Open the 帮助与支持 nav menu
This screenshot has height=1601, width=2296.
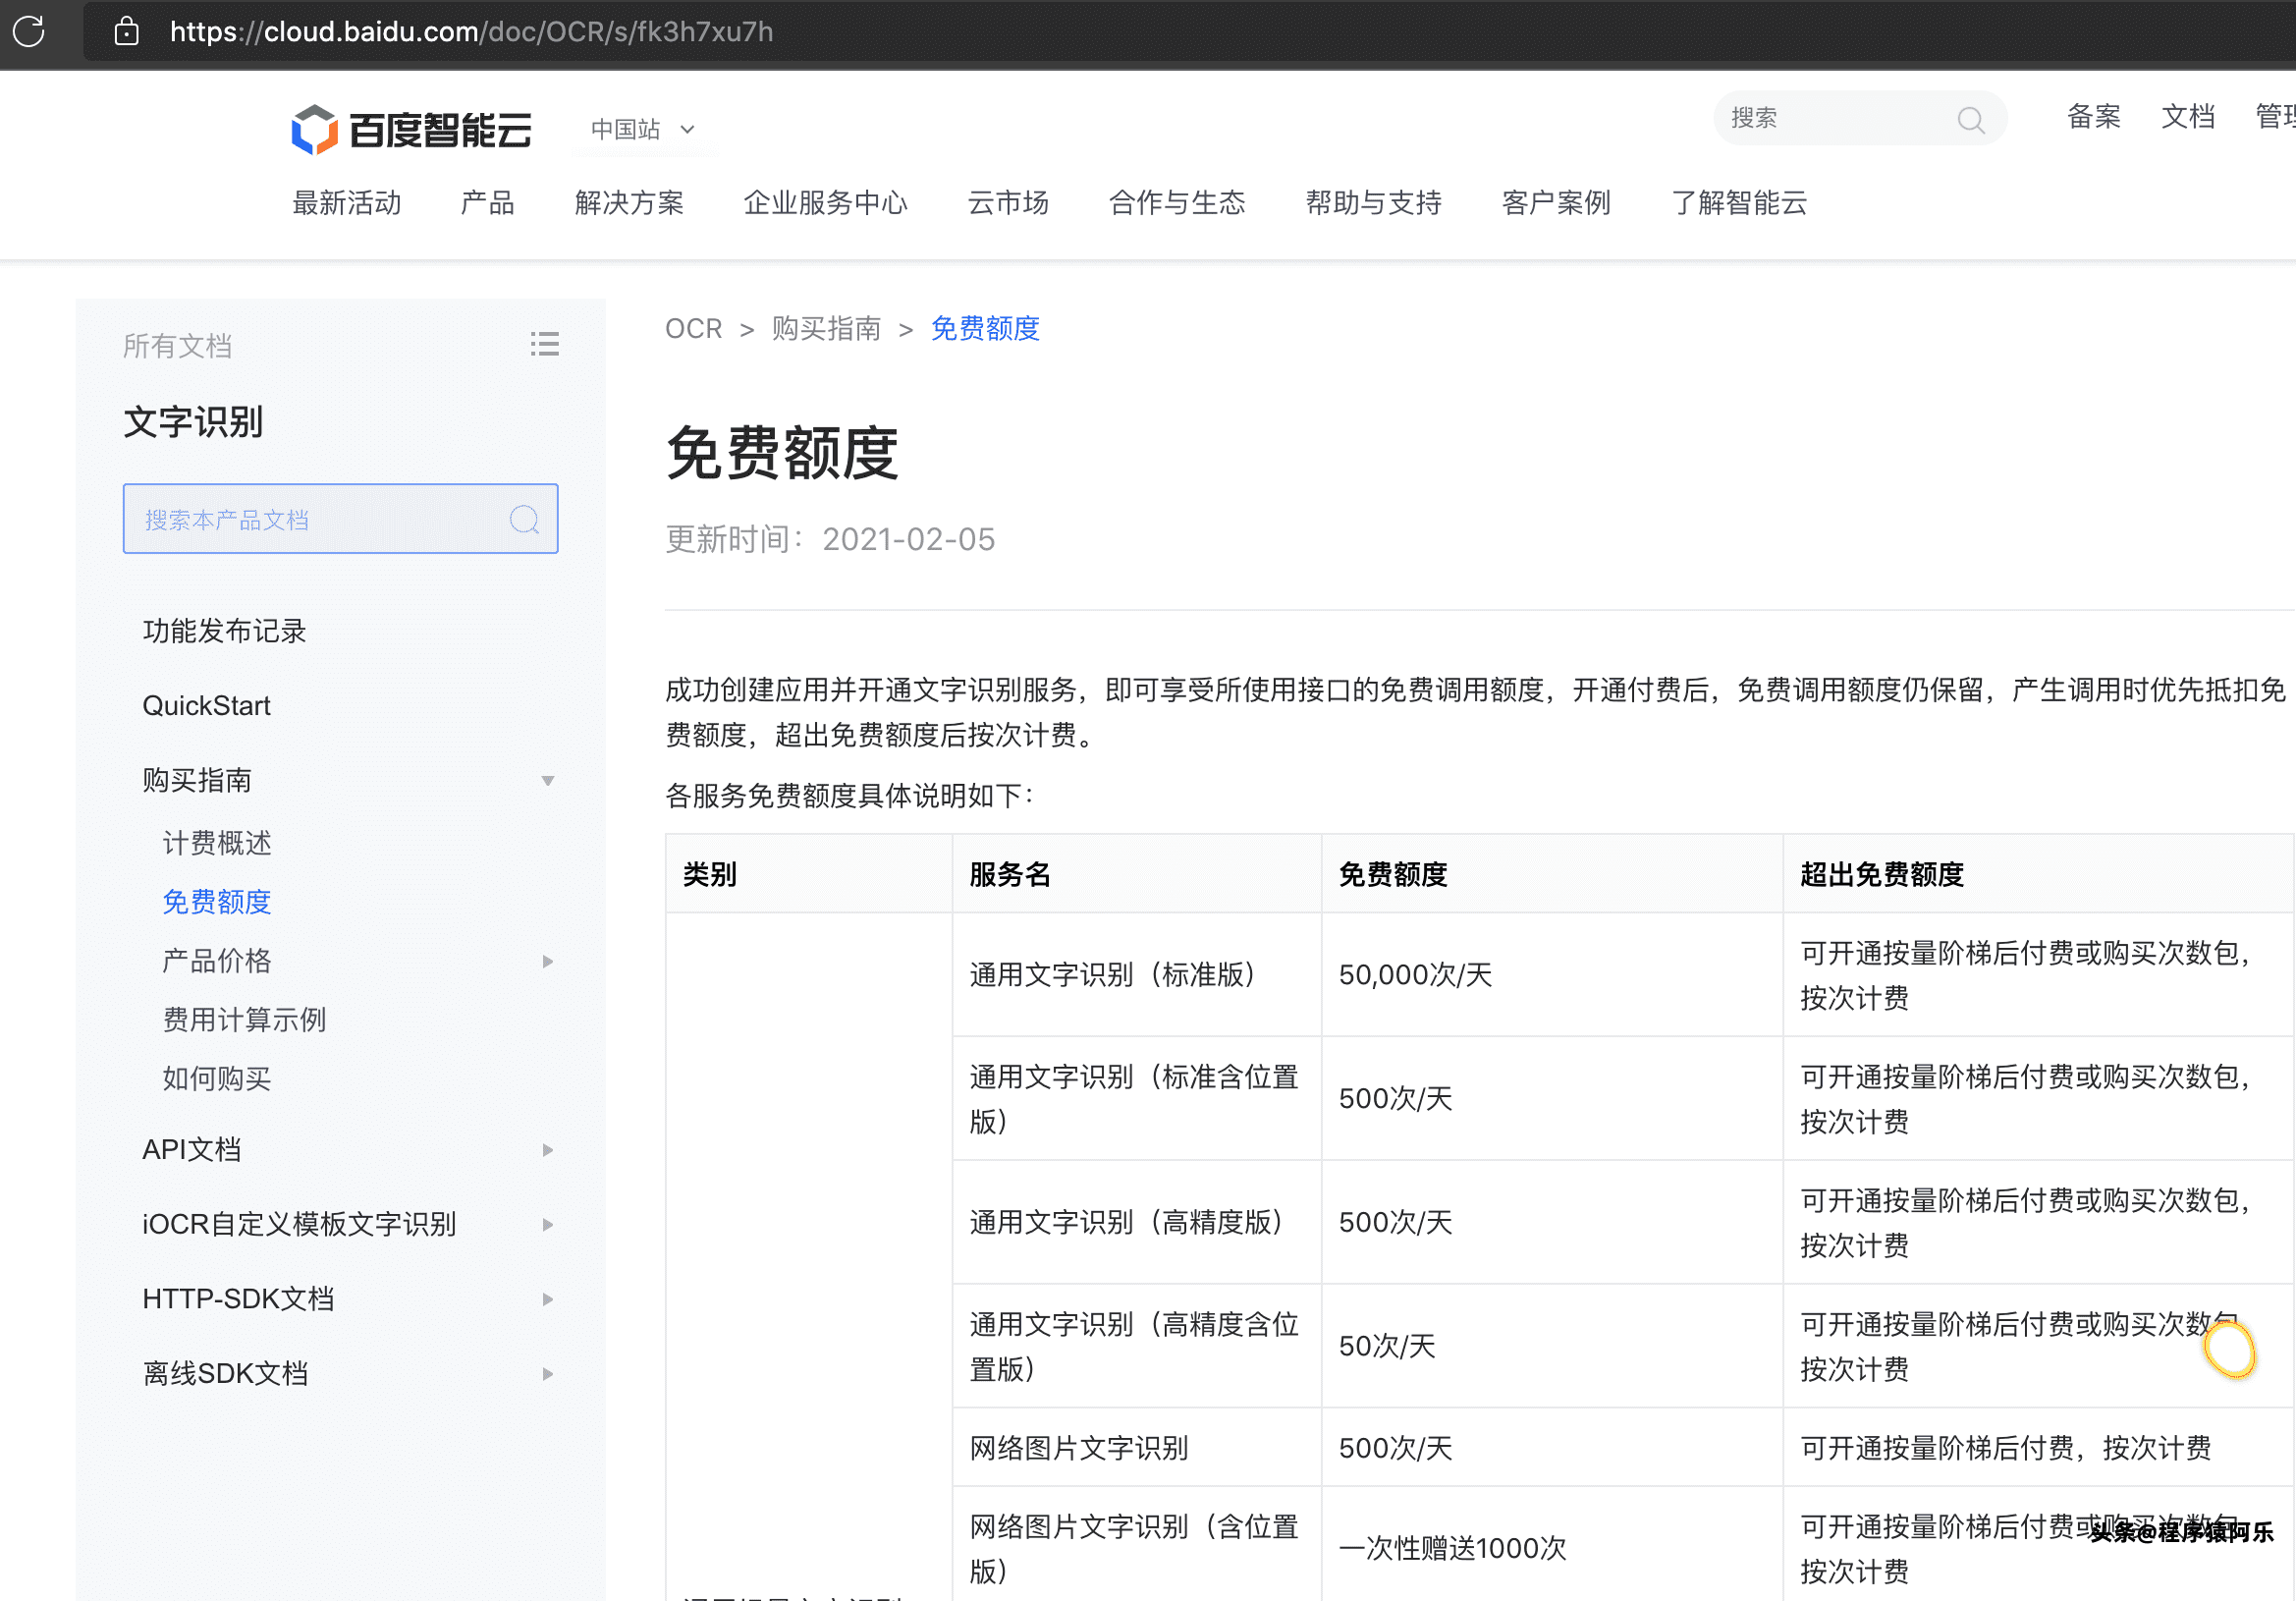tap(1373, 203)
